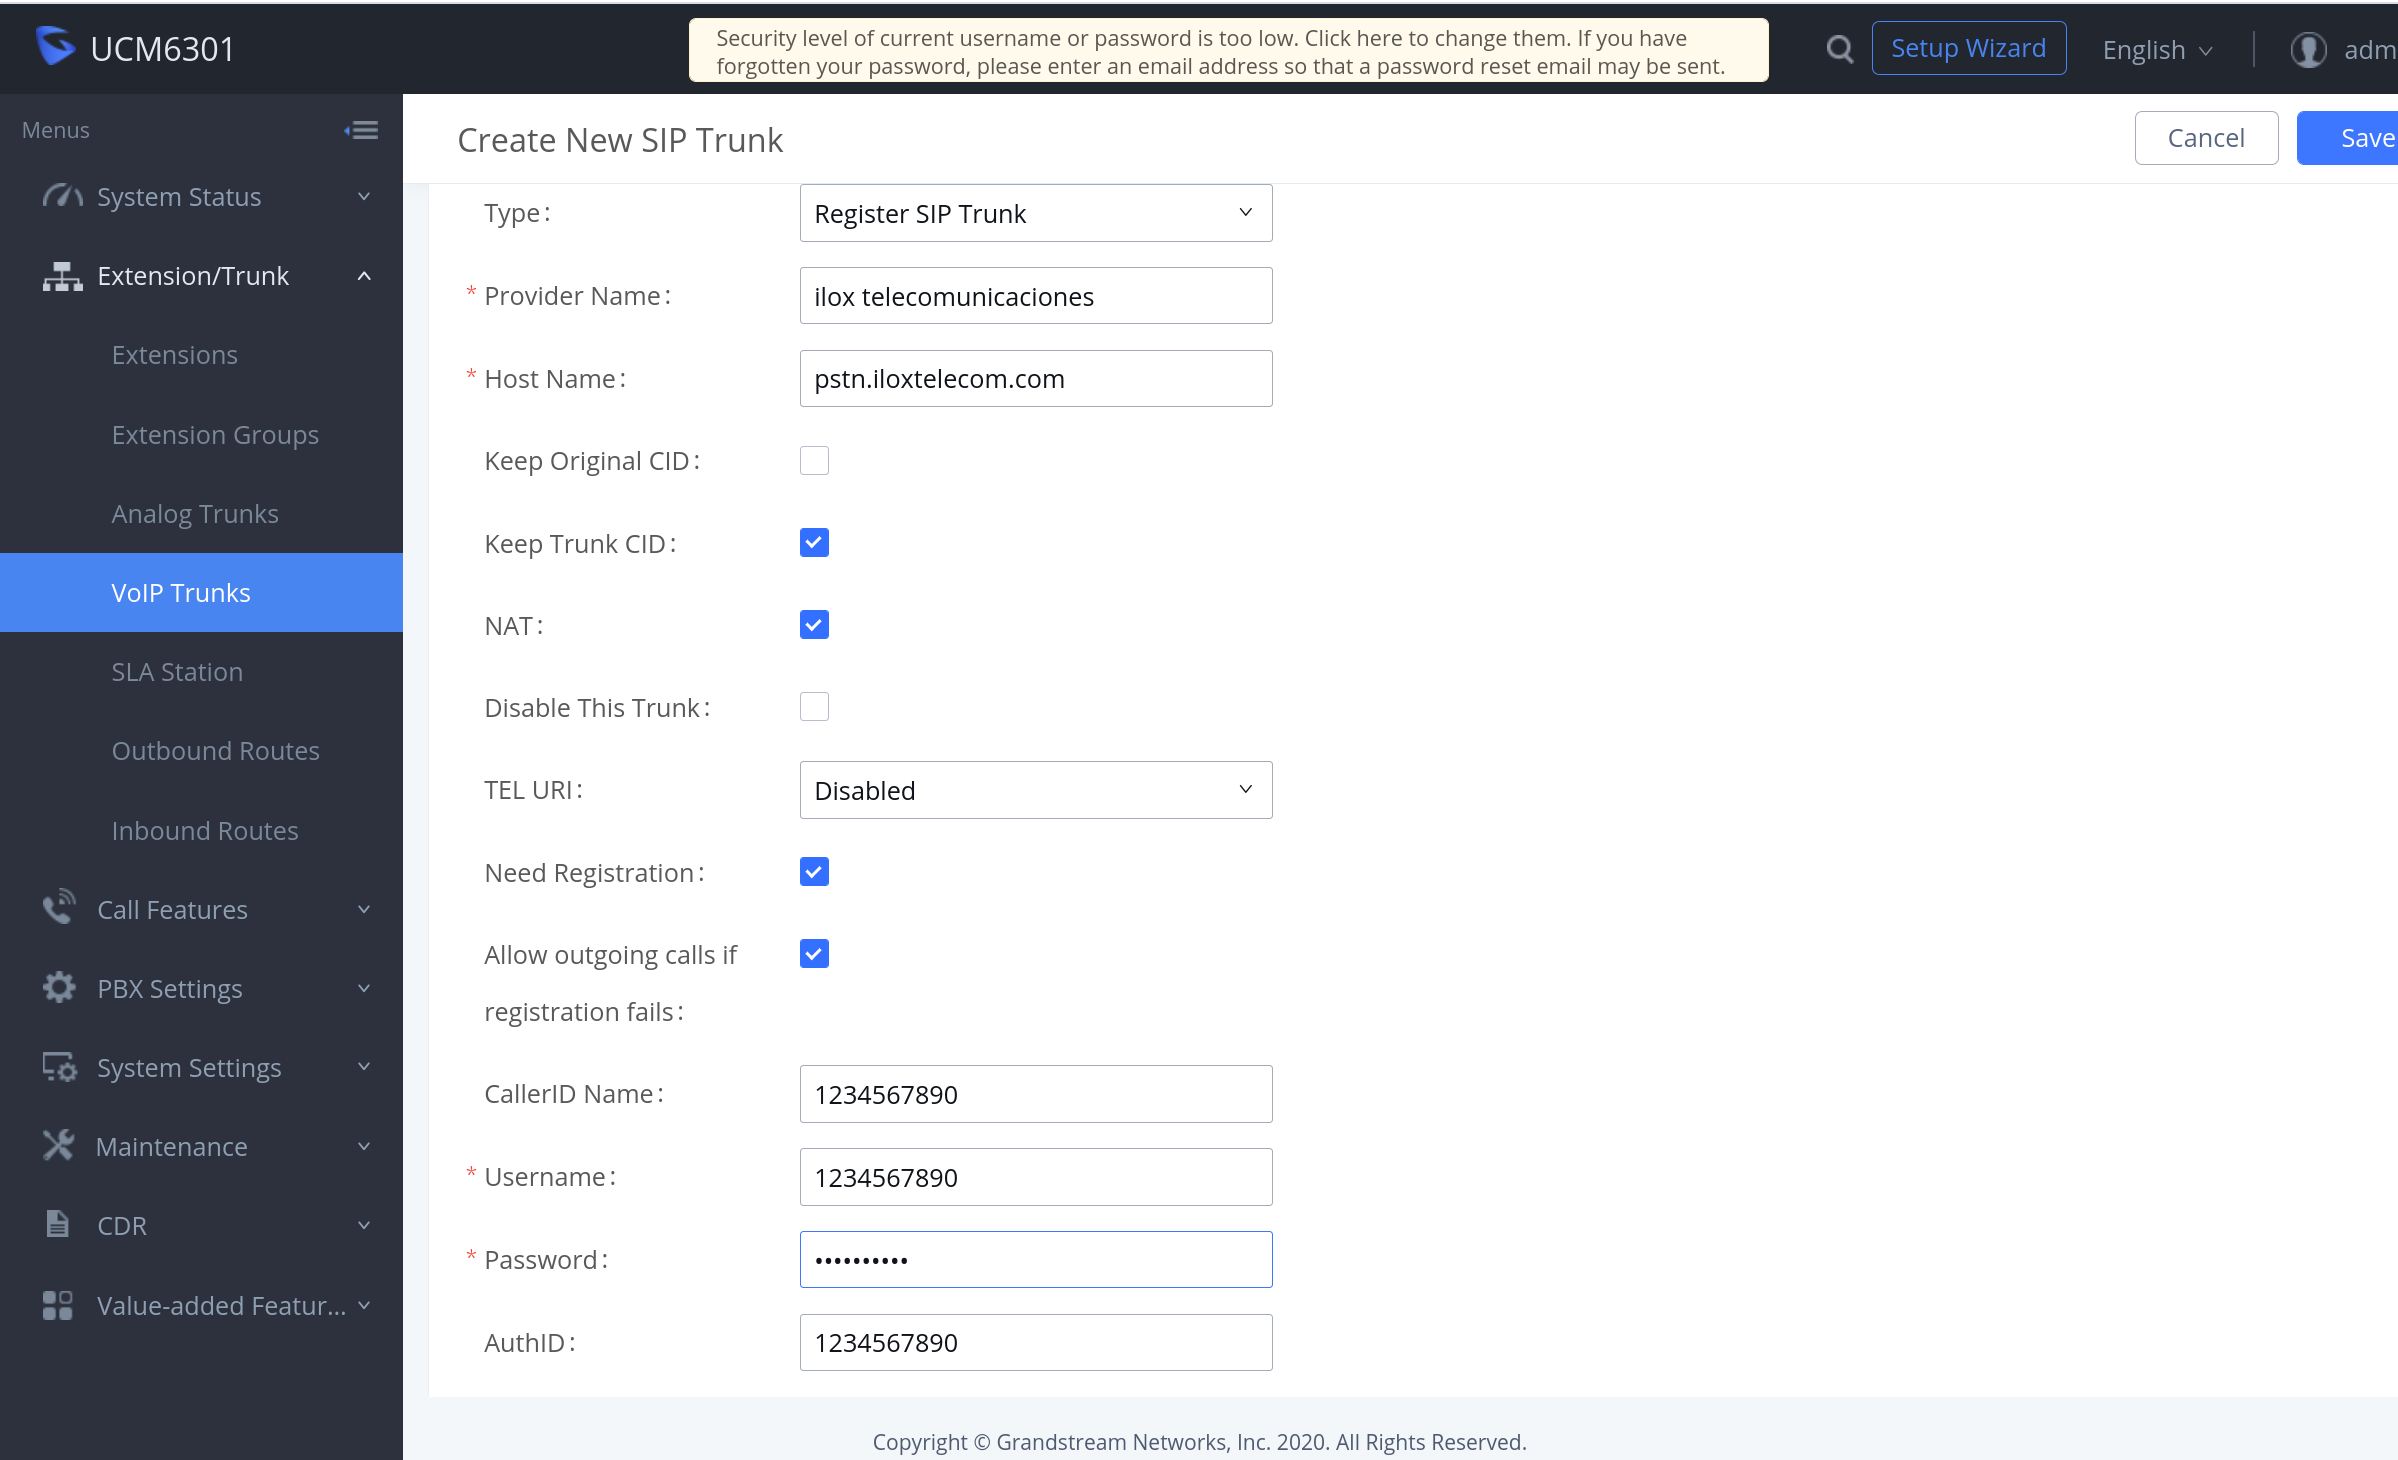The height and width of the screenshot is (1460, 2398).
Task: Click the PBX Settings gear icon
Action: 59,987
